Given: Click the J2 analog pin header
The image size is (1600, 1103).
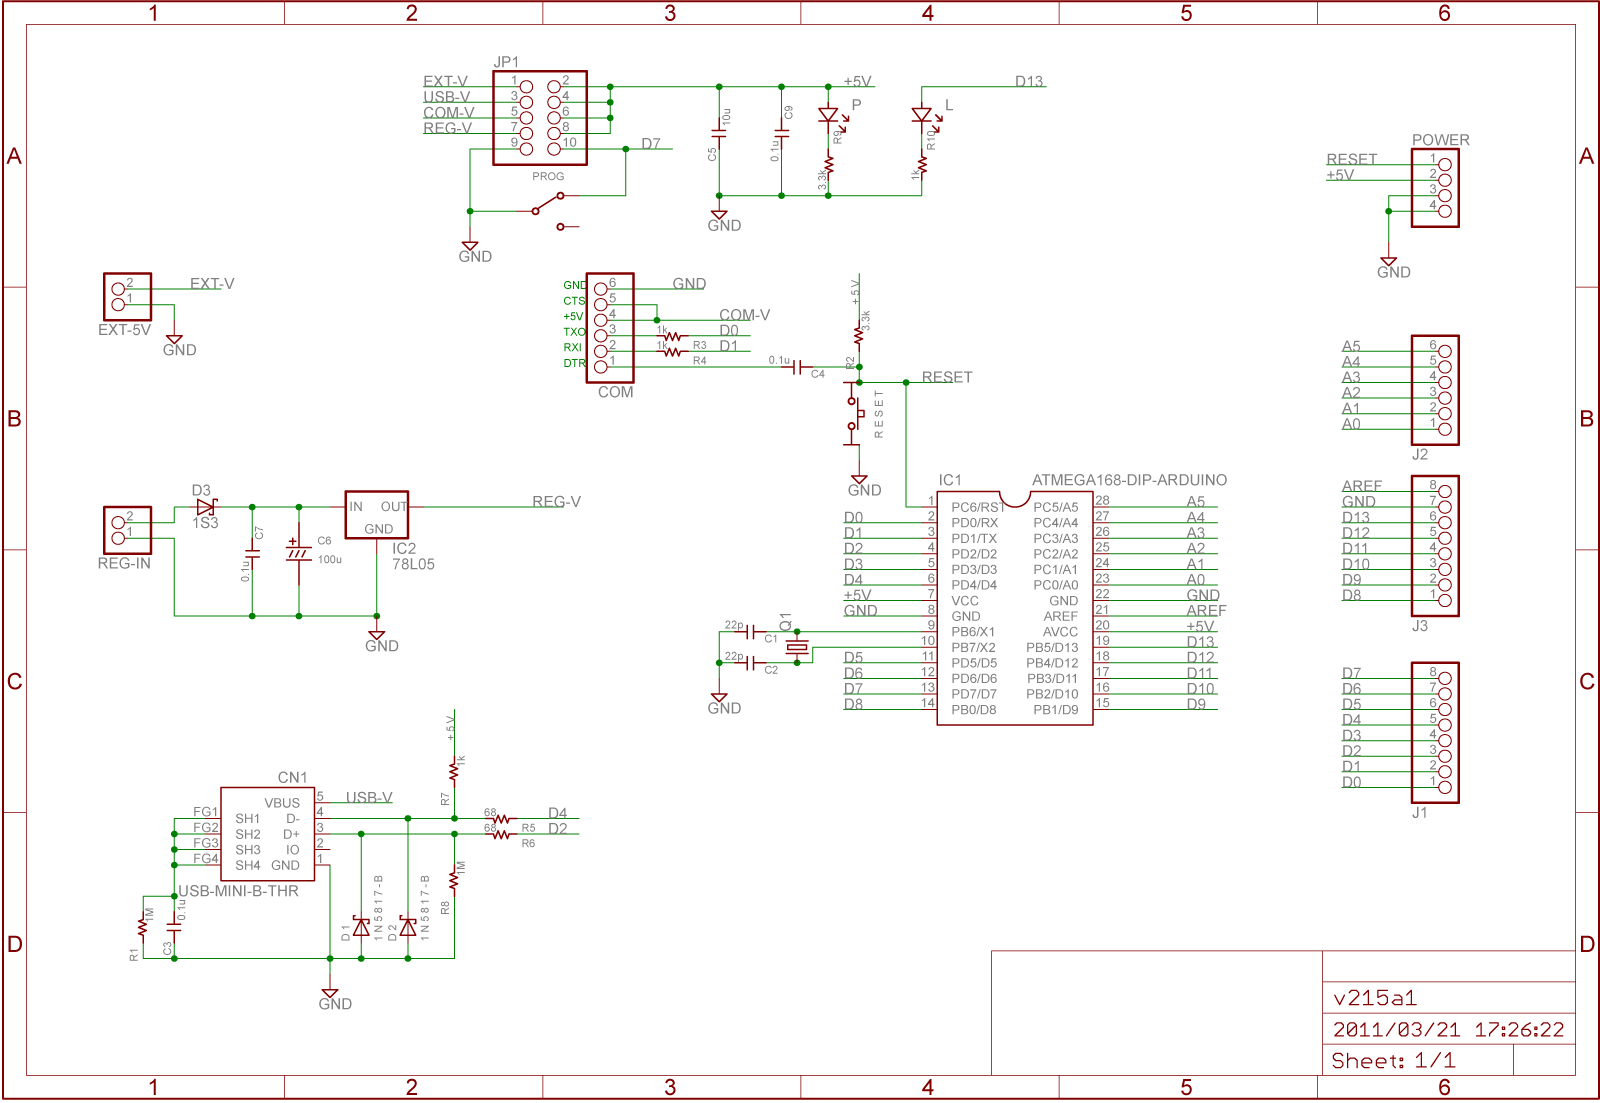Looking at the screenshot, I should pyautogui.click(x=1435, y=390).
